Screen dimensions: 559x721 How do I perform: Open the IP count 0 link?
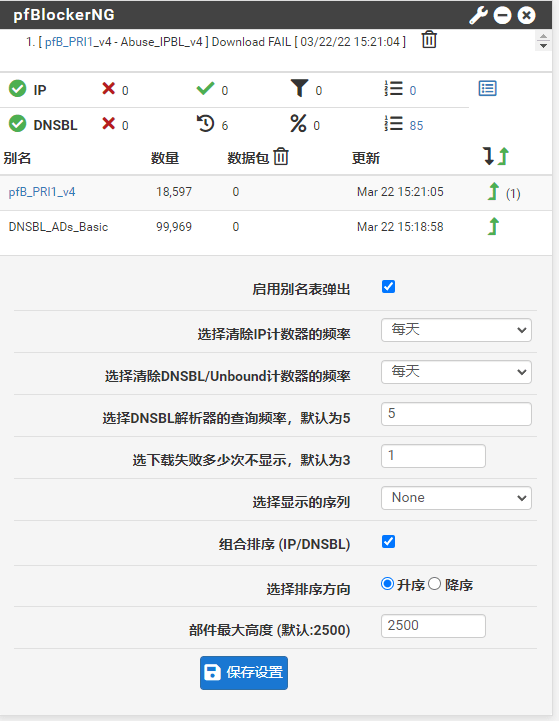413,91
